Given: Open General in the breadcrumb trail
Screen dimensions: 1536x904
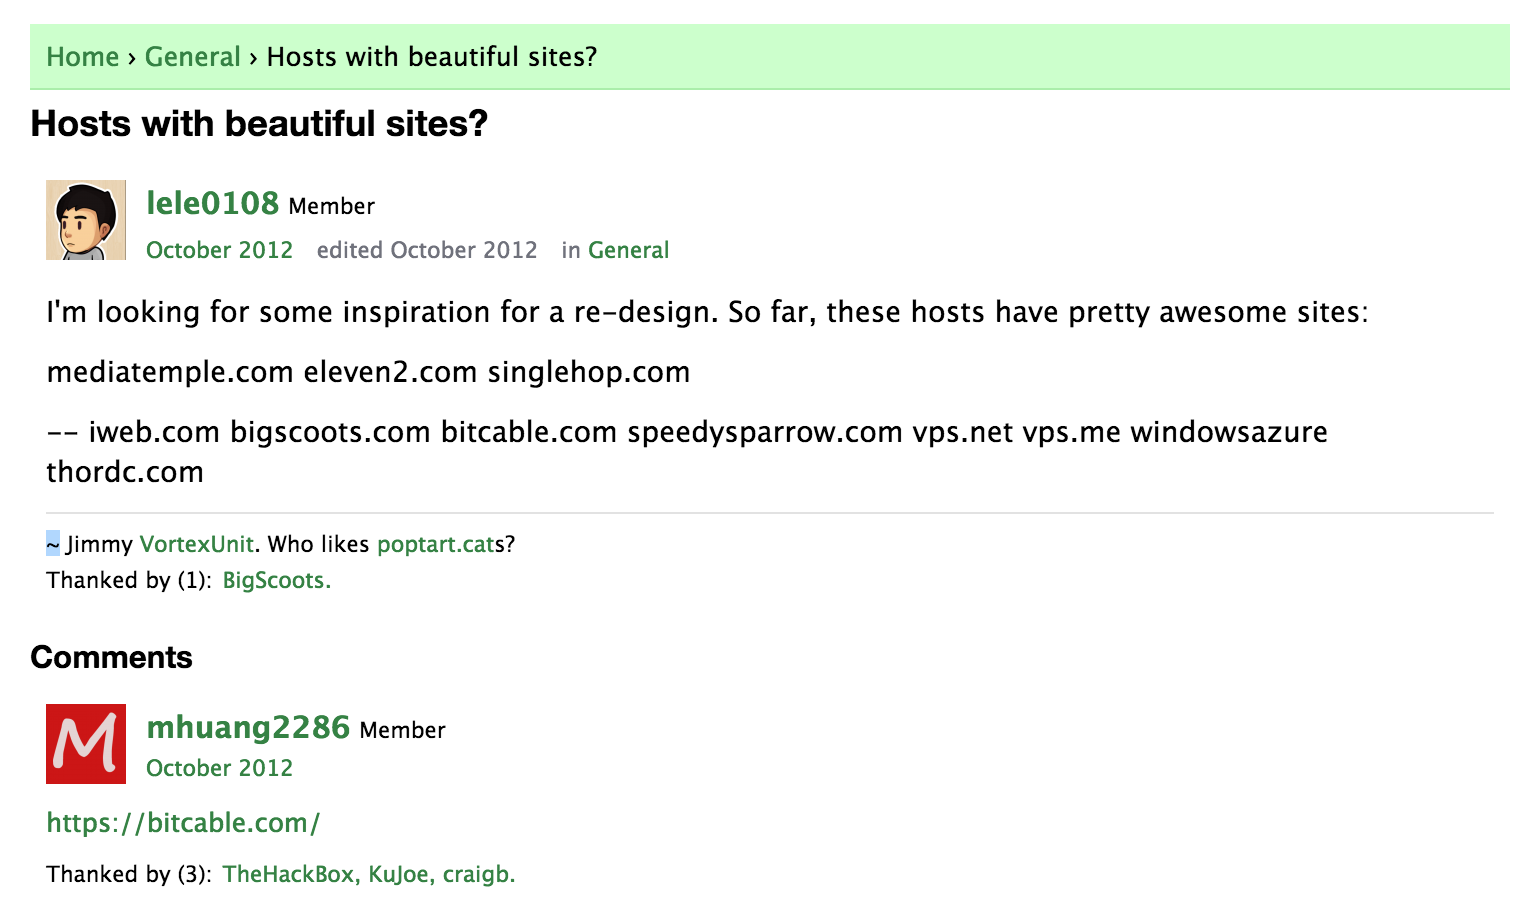Looking at the screenshot, I should tap(193, 57).
